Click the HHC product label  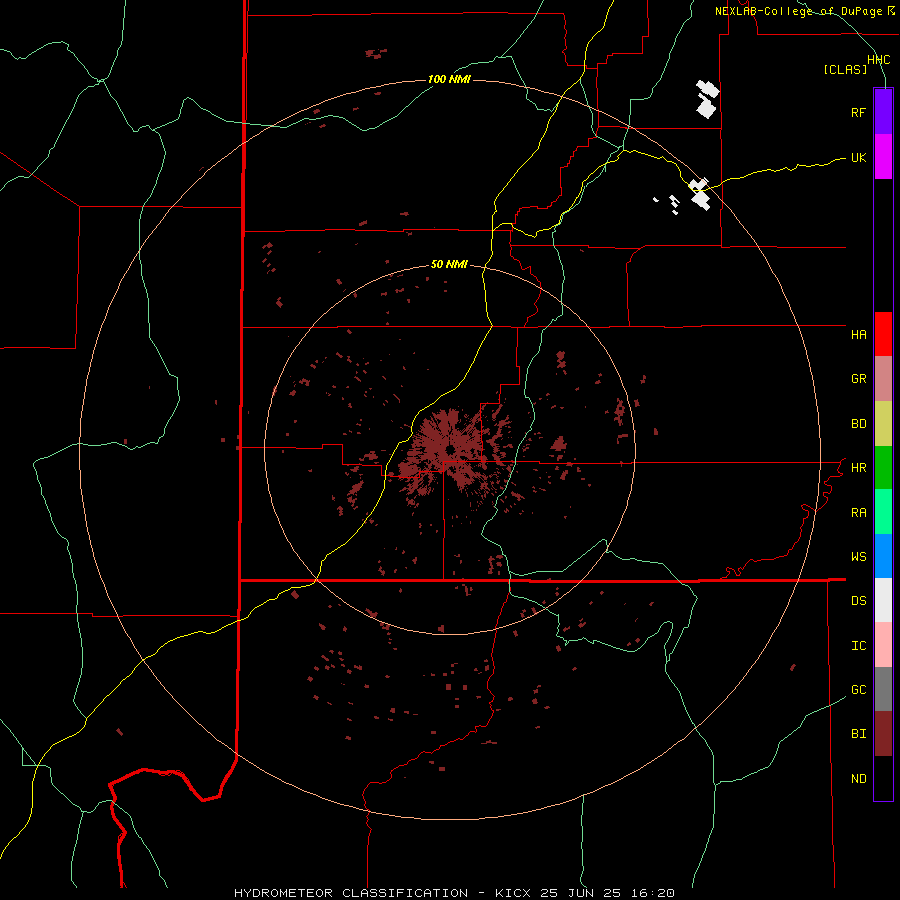pos(878,60)
